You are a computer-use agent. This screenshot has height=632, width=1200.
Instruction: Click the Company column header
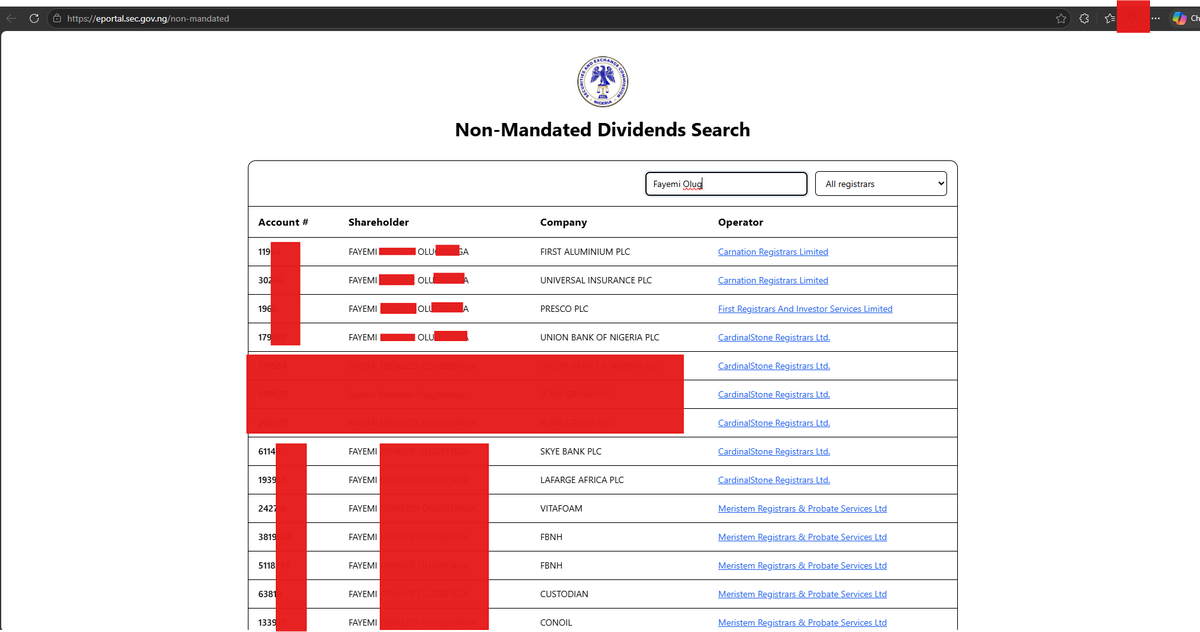pos(563,222)
